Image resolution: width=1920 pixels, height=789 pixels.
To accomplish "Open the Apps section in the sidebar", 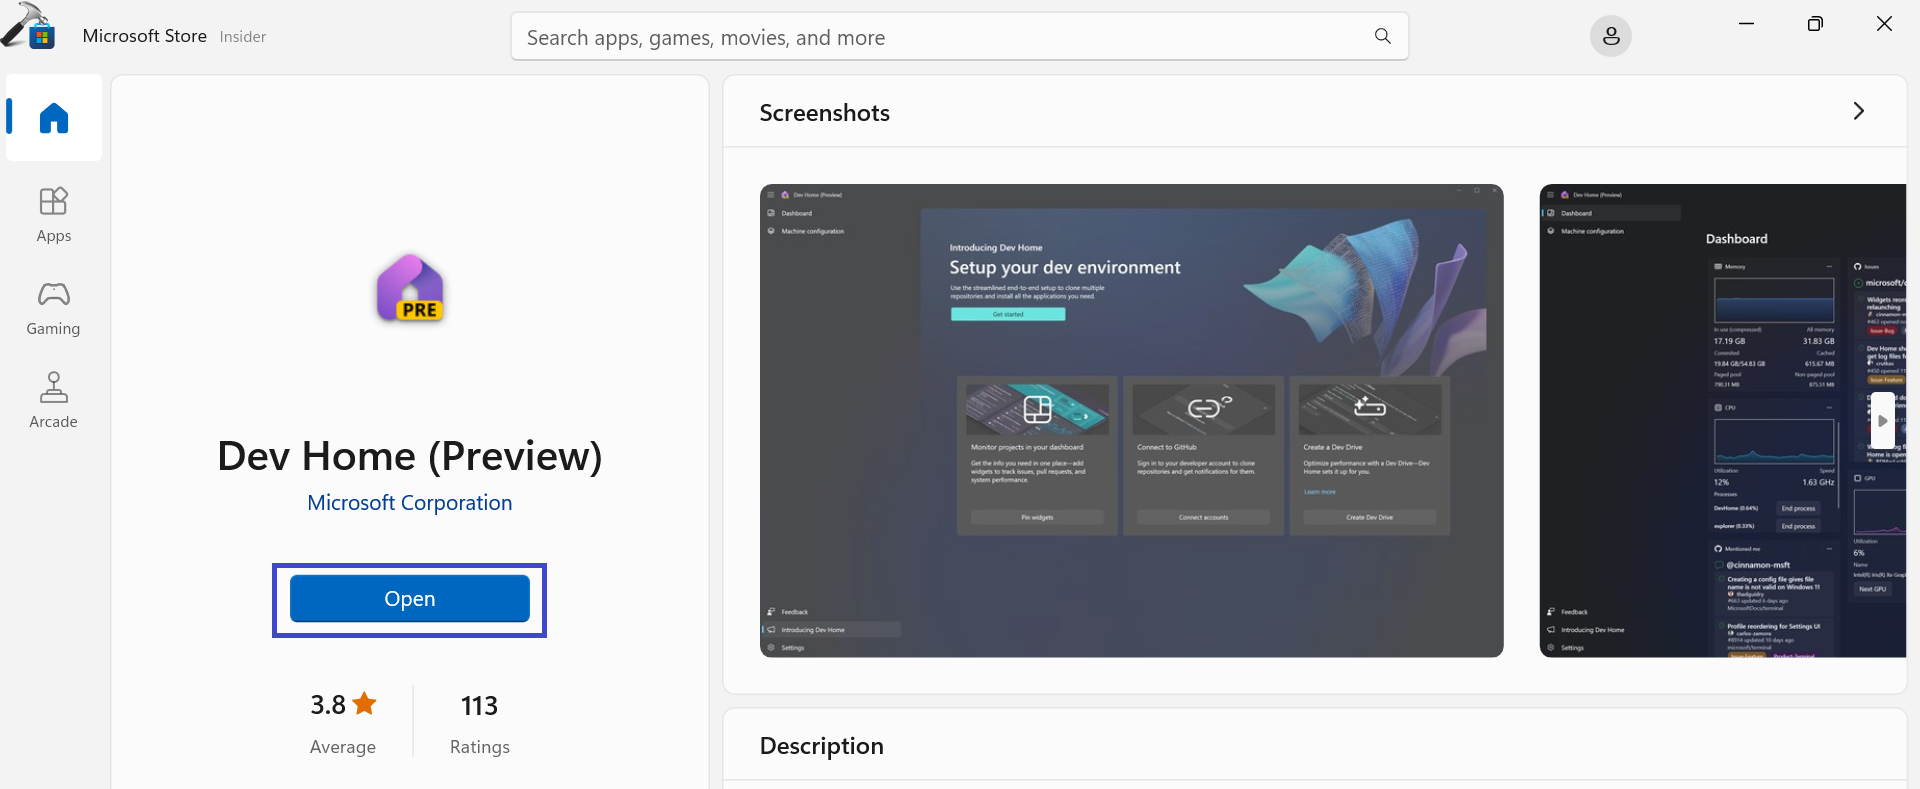I will pos(54,214).
